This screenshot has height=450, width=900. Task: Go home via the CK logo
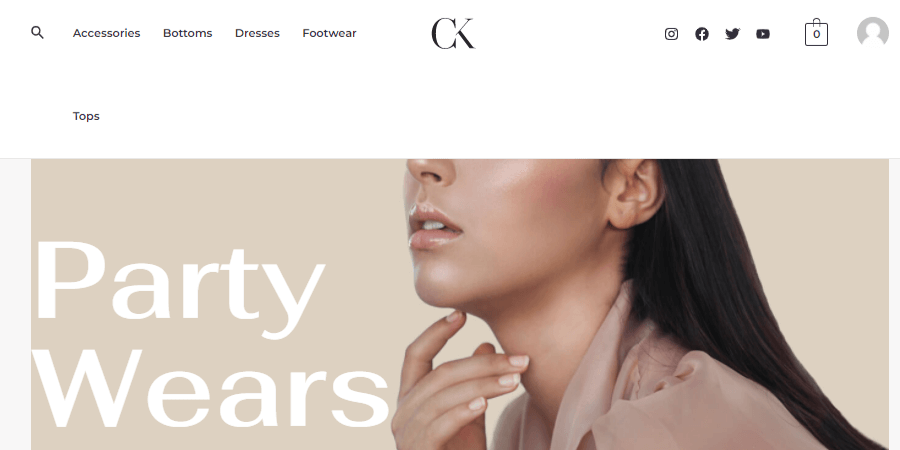click(x=453, y=33)
